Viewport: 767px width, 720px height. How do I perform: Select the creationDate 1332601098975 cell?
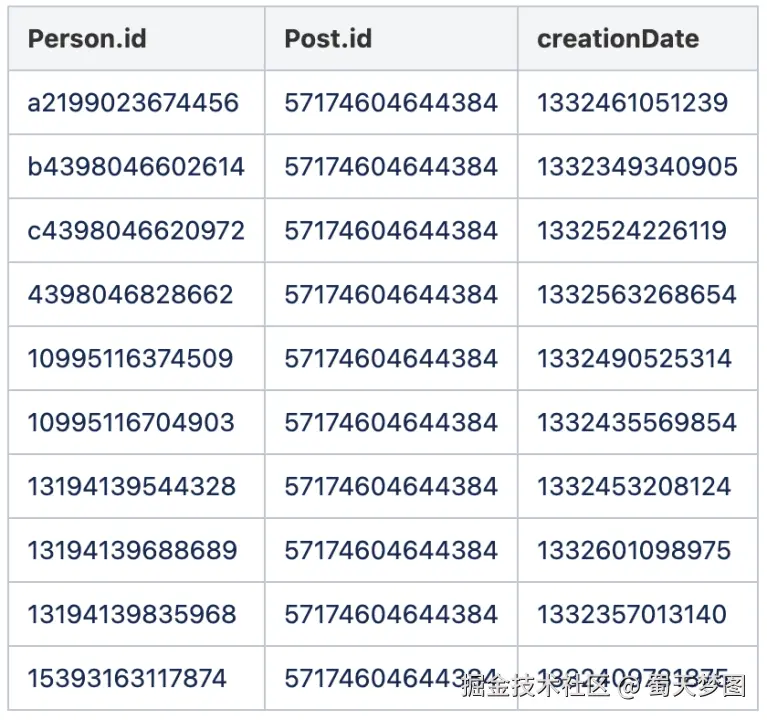pos(634,551)
